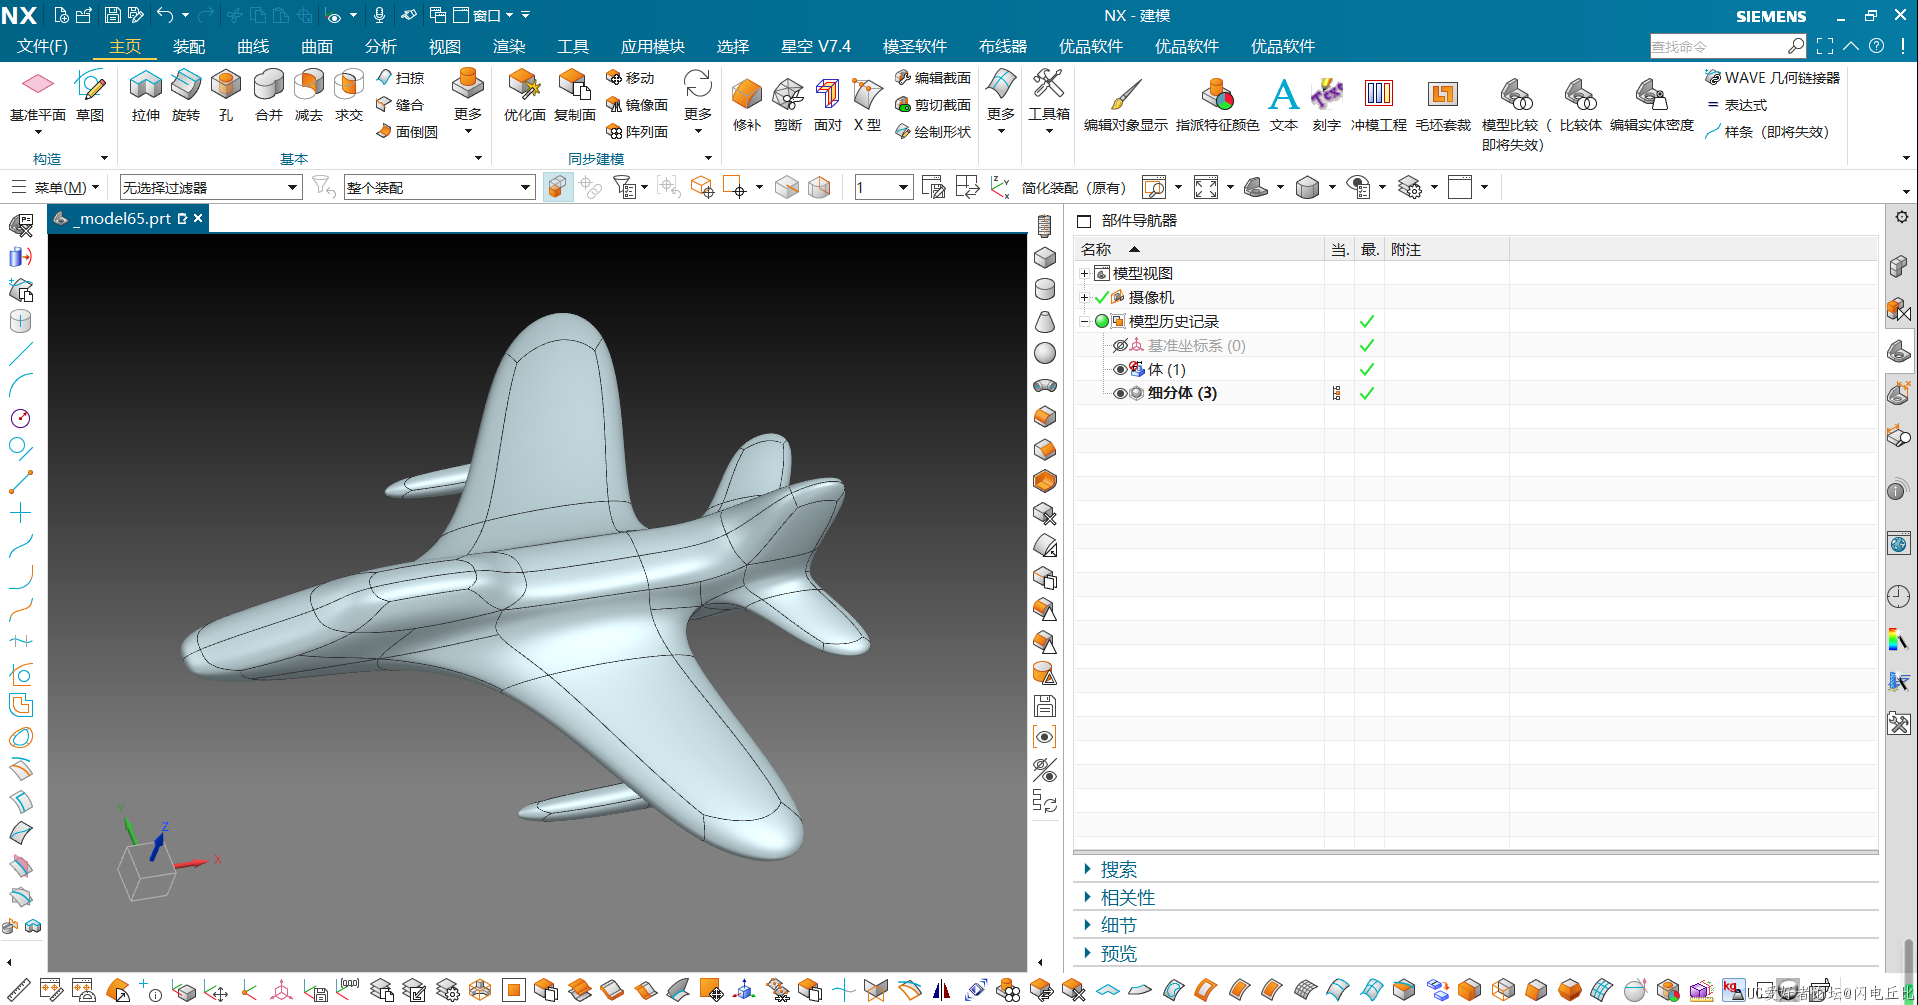
Task: Toggle the 部件导航器 header checkbox
Action: pos(1084,221)
